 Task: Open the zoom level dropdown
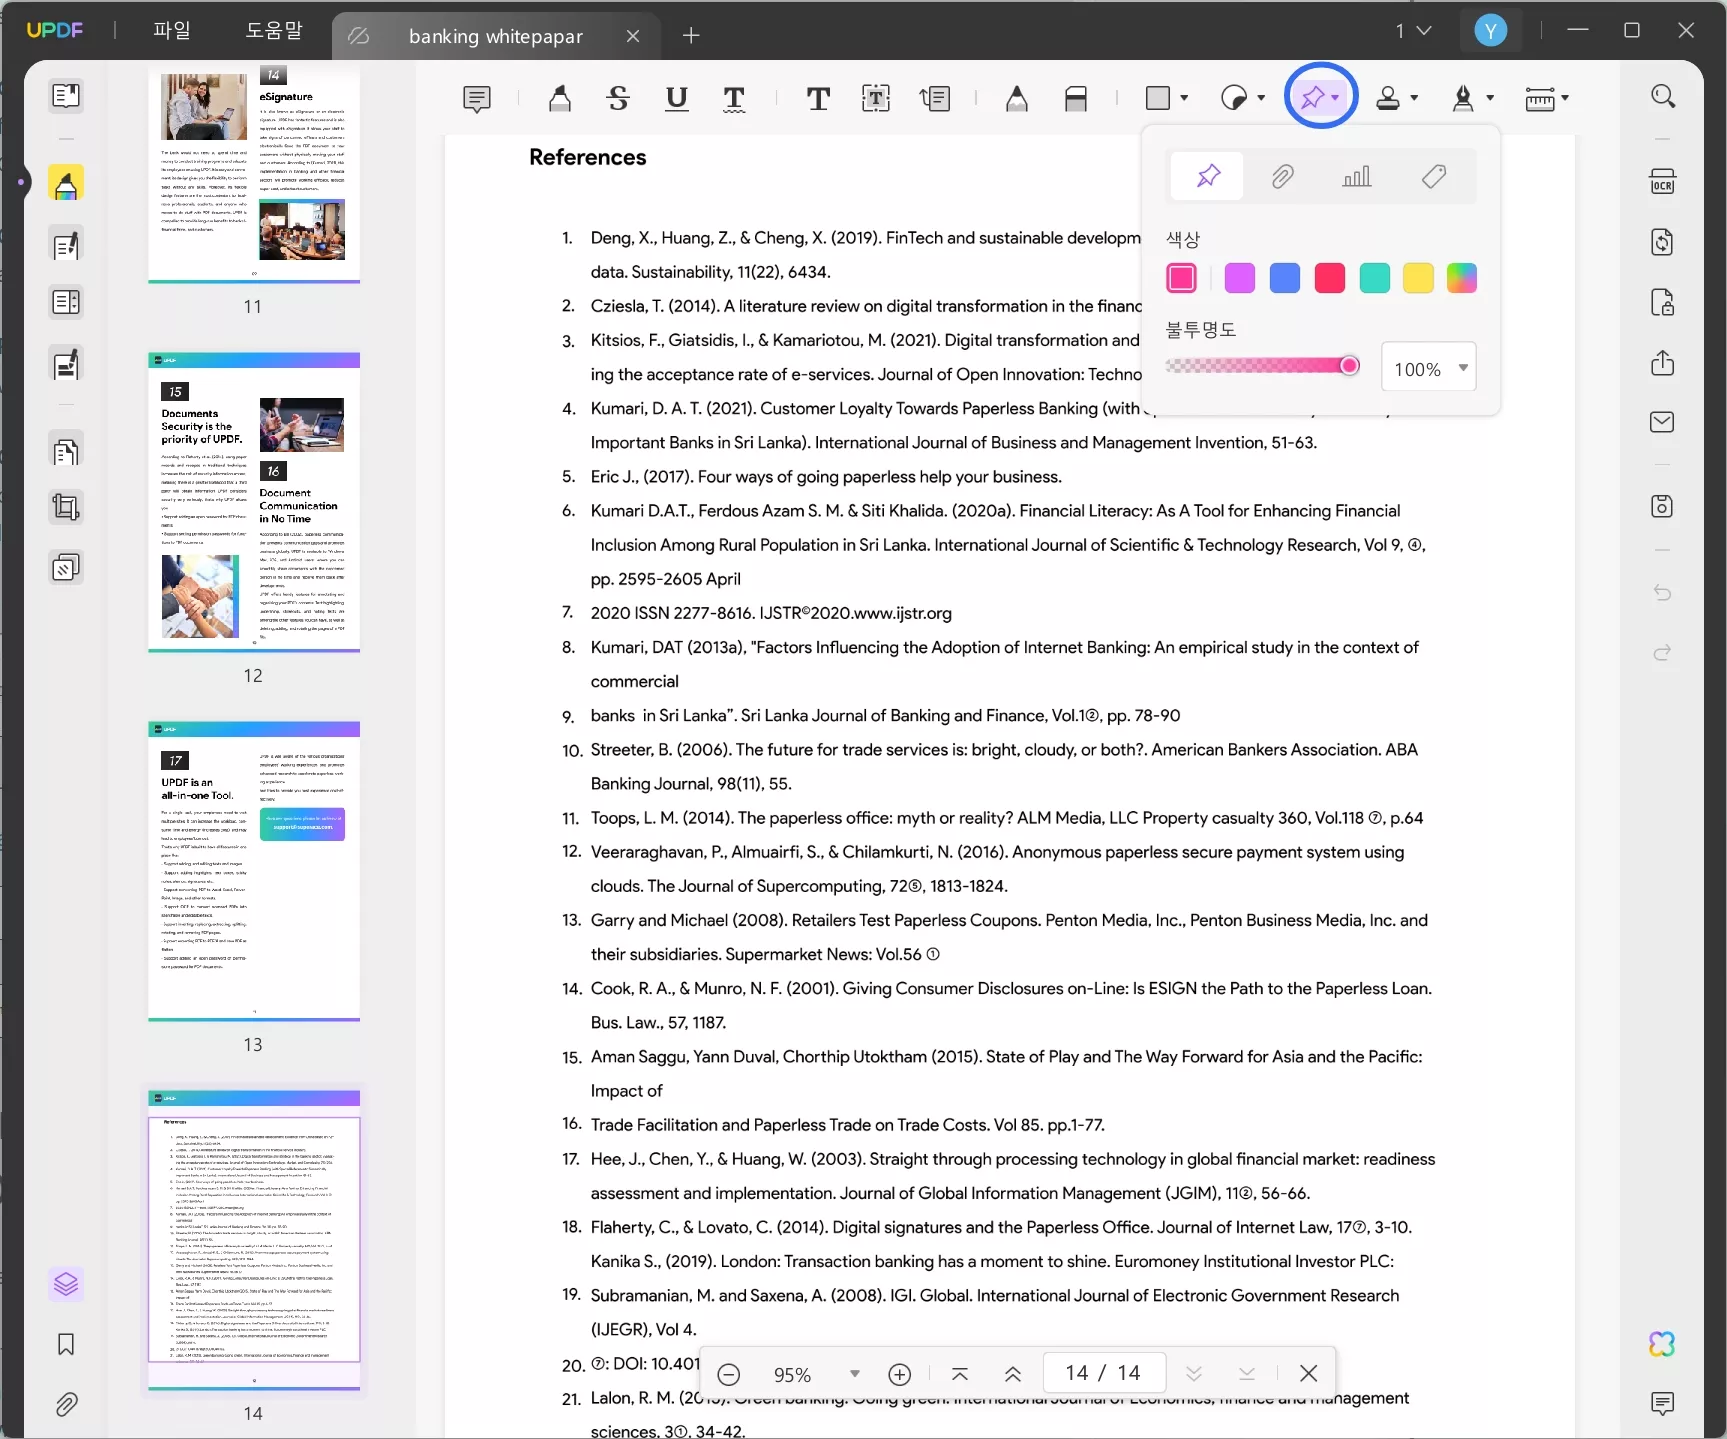[855, 1374]
